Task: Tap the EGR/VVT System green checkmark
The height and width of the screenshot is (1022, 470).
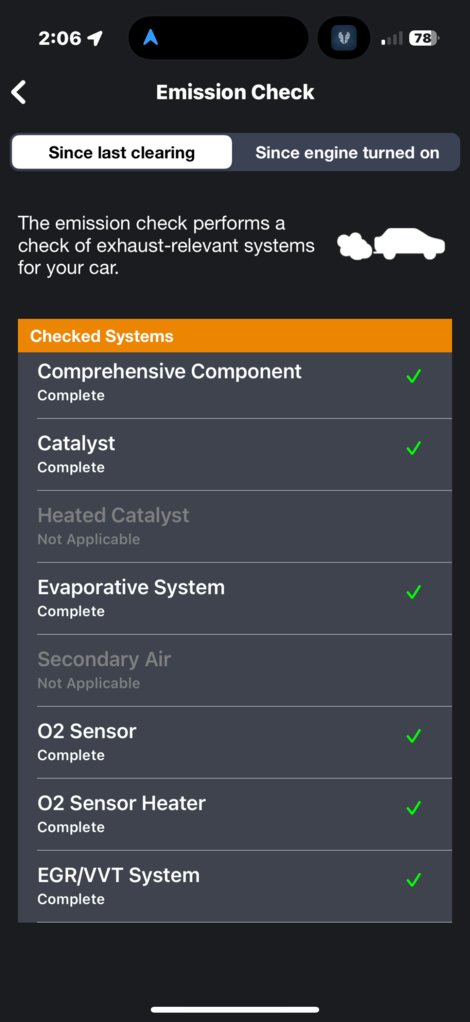Action: click(x=413, y=880)
